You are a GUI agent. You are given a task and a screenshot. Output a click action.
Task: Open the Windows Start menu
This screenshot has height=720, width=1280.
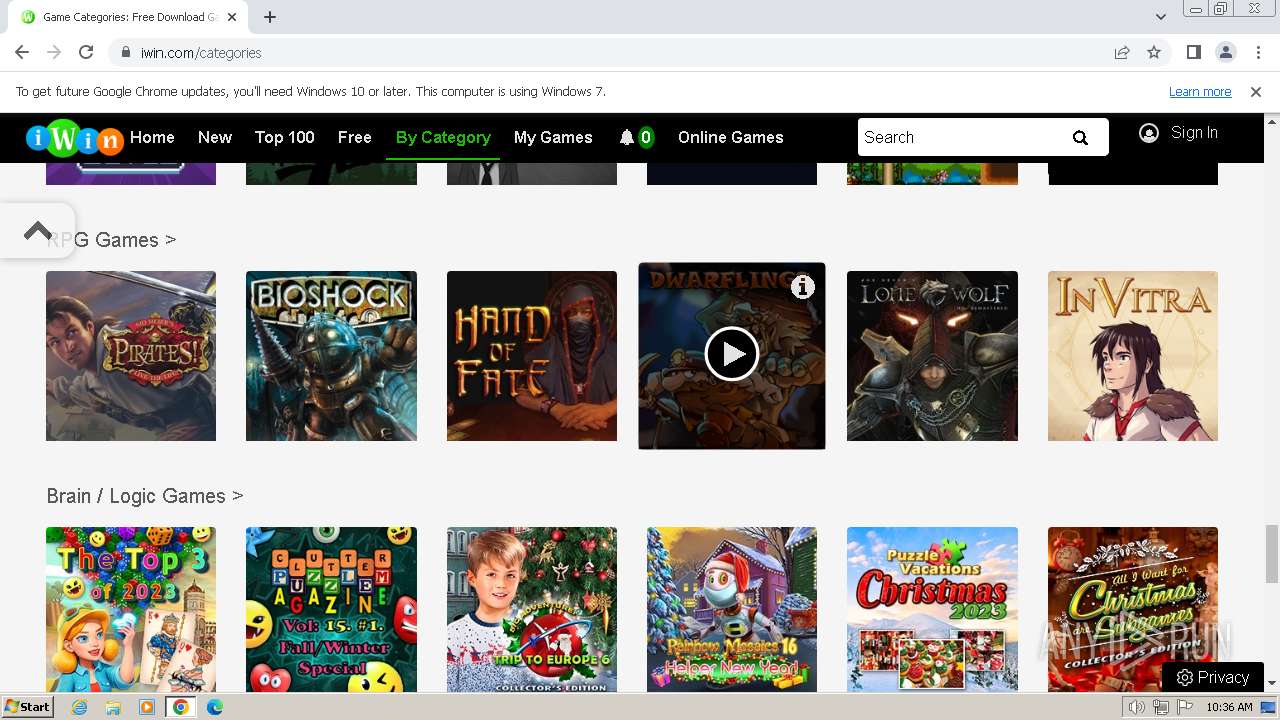pyautogui.click(x=27, y=707)
